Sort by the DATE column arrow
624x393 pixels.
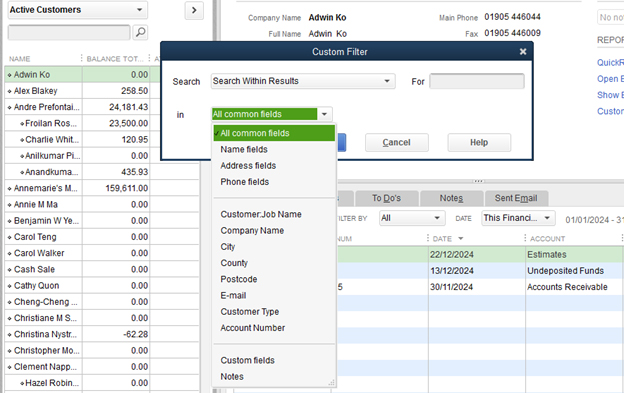tap(460, 239)
